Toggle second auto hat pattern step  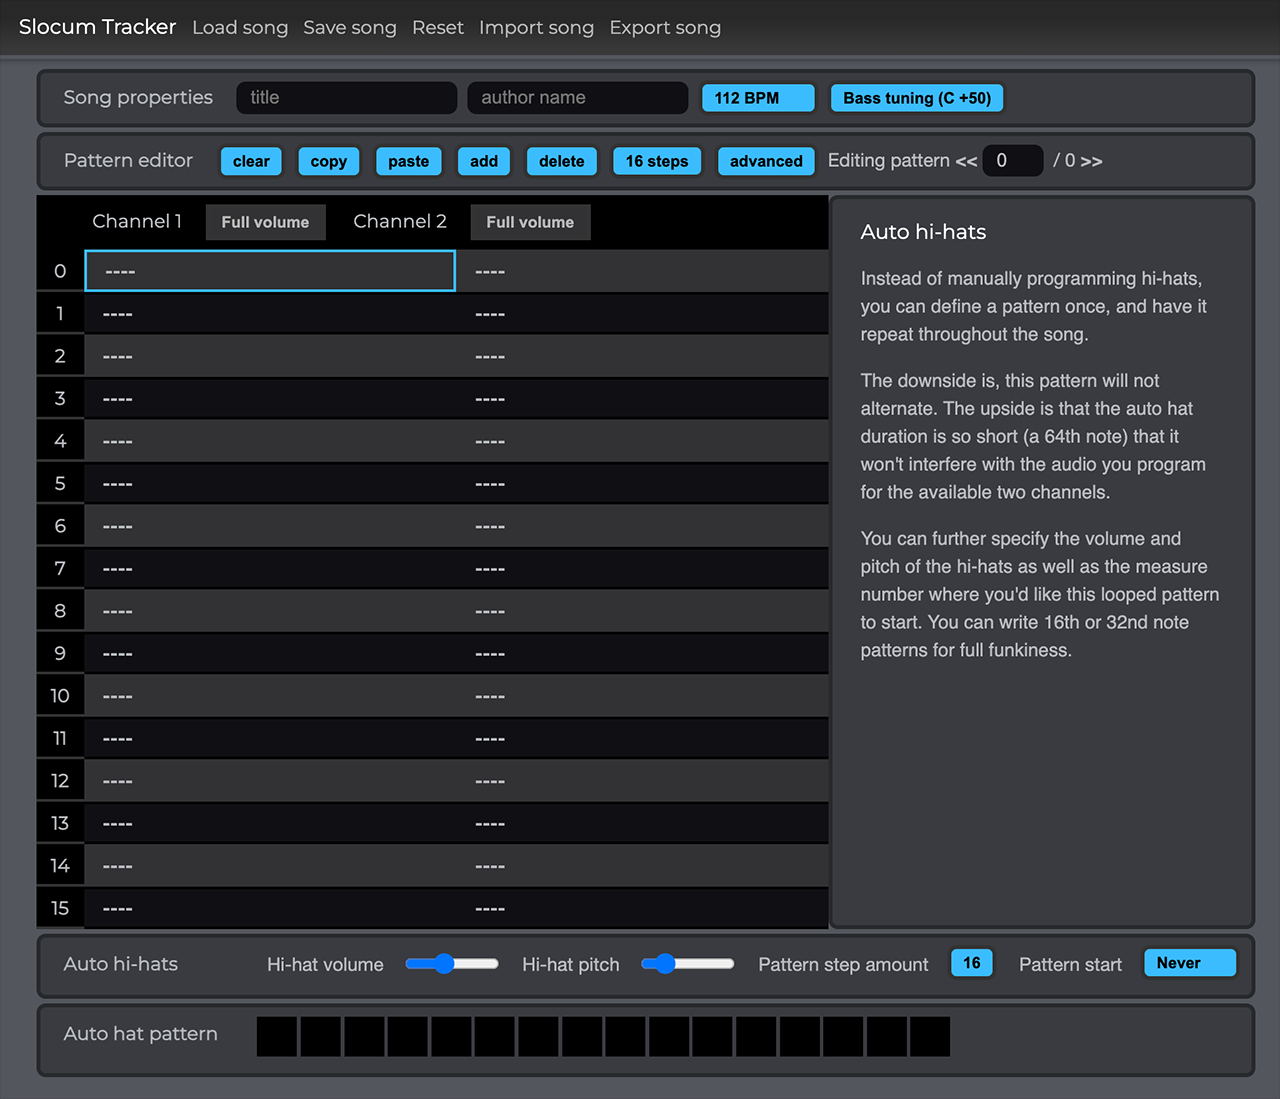(320, 1037)
